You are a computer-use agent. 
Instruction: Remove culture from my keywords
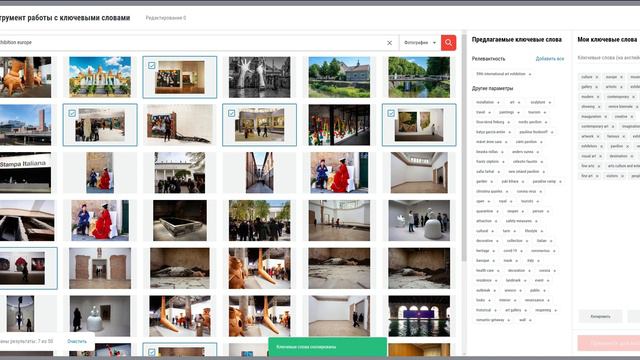point(597,77)
